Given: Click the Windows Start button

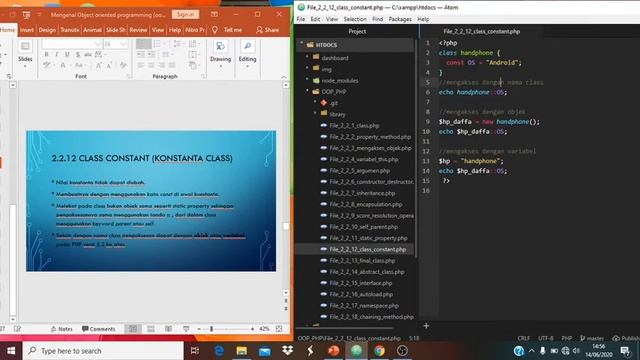Looking at the screenshot, I should 11,351.
